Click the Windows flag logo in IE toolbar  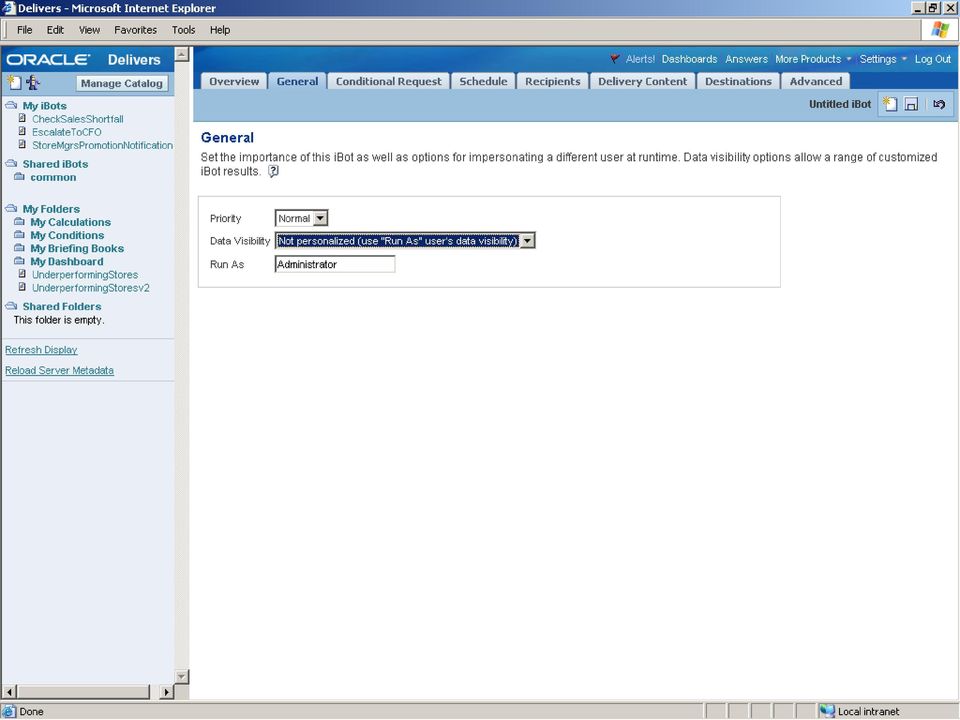940,29
